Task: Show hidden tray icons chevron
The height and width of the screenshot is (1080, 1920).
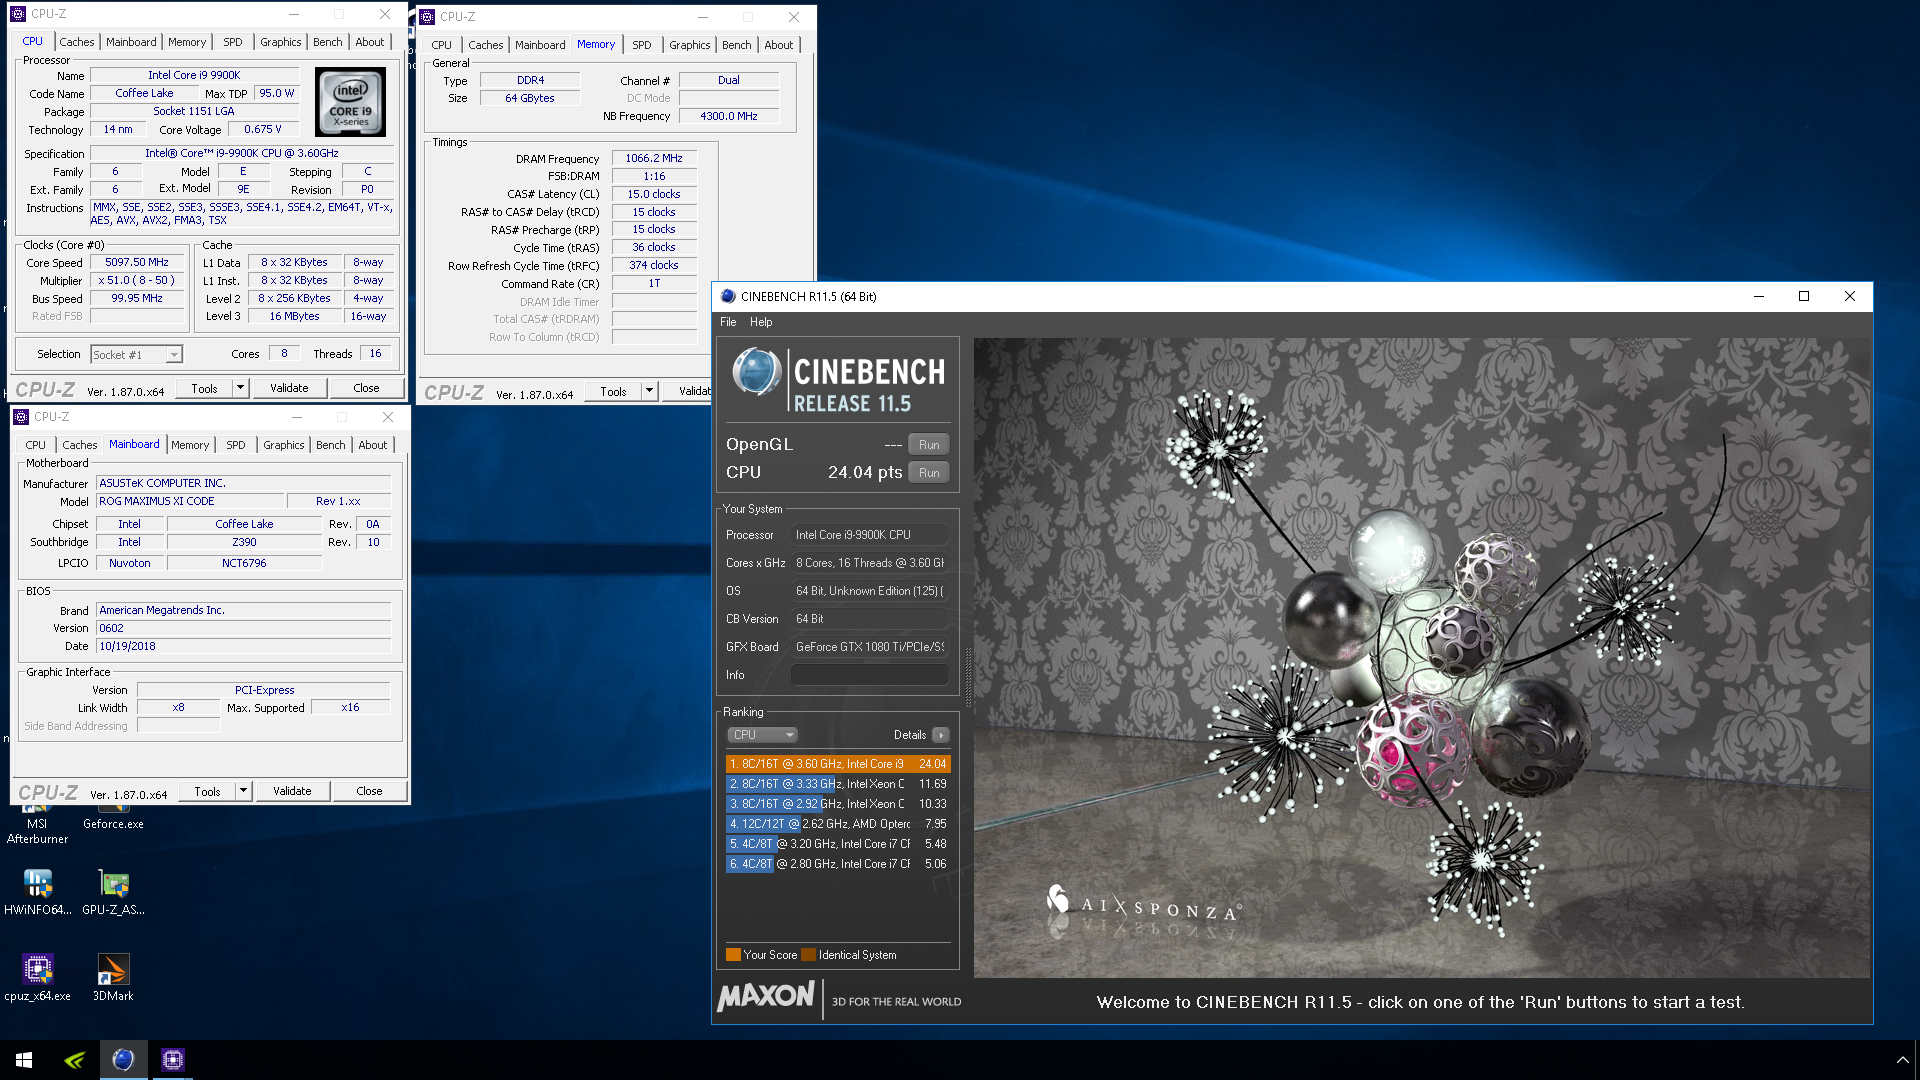Action: point(1902,1060)
